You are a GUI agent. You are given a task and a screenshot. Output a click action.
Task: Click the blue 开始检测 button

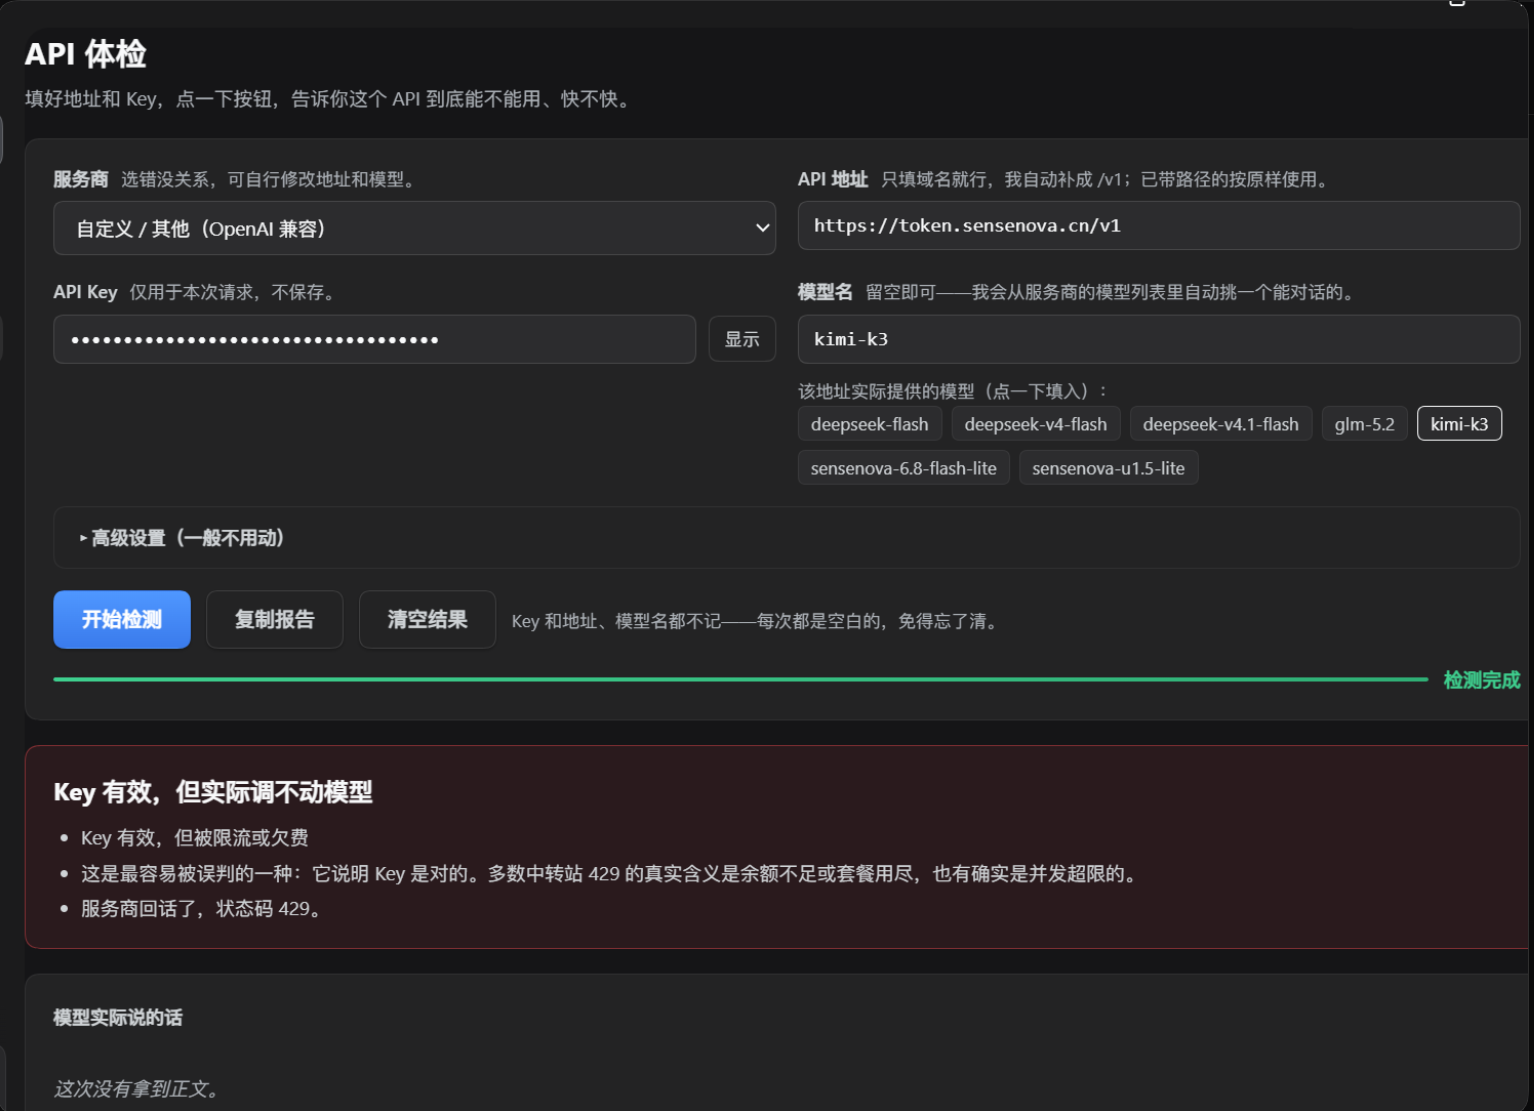click(122, 619)
